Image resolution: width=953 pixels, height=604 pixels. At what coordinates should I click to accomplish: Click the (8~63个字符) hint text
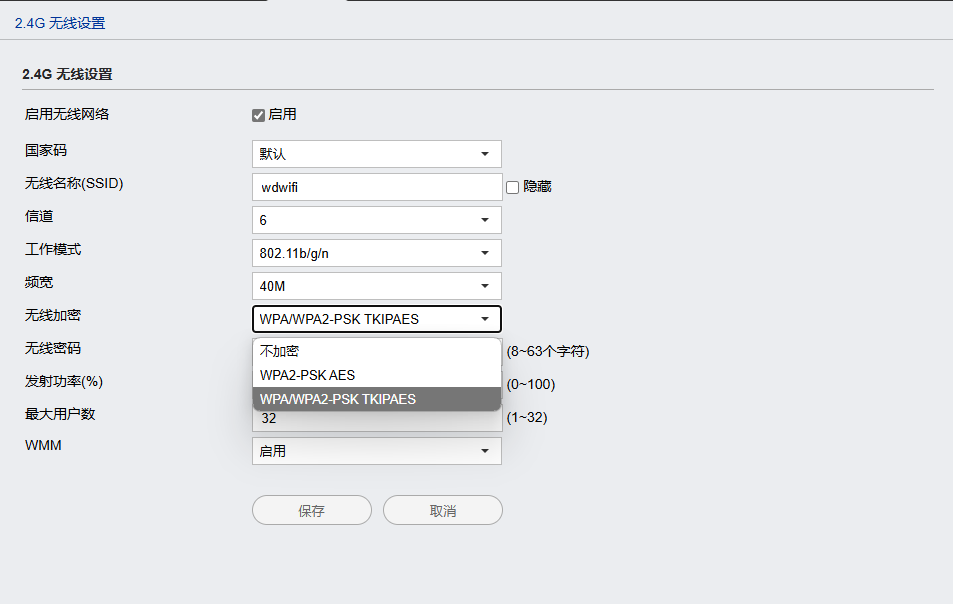click(x=548, y=351)
